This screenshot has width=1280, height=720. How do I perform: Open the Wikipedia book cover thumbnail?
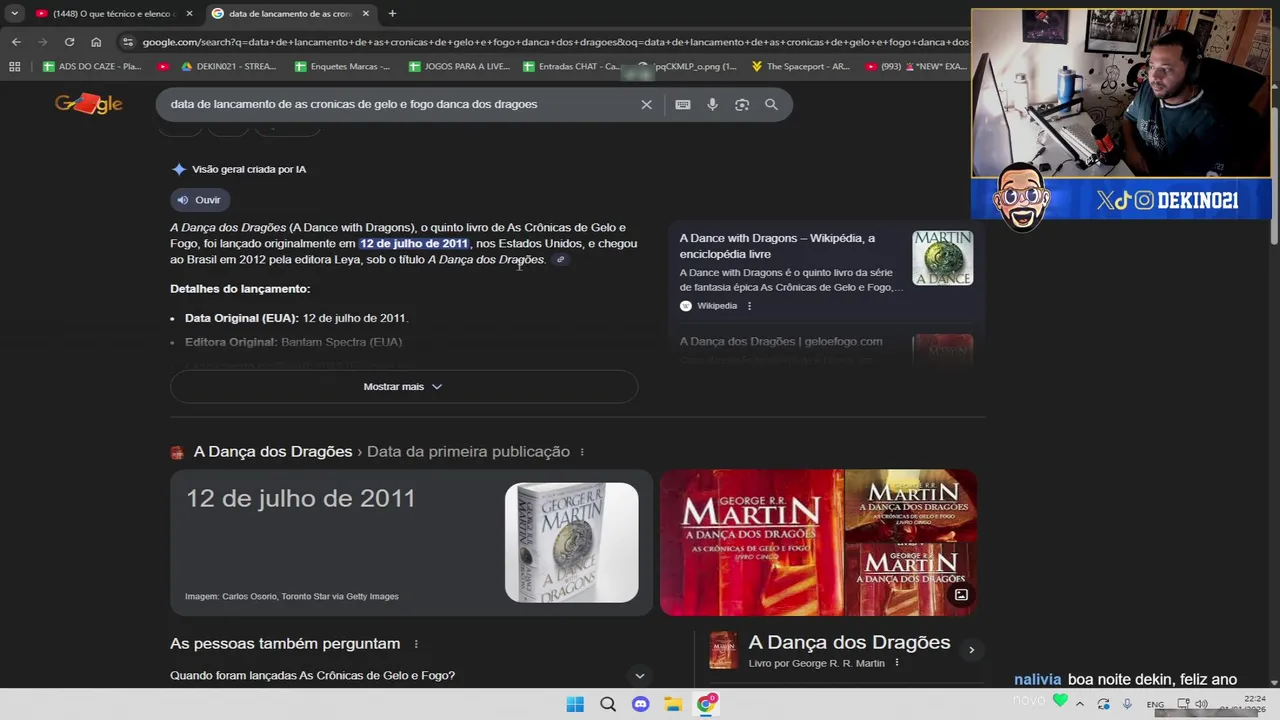942,258
